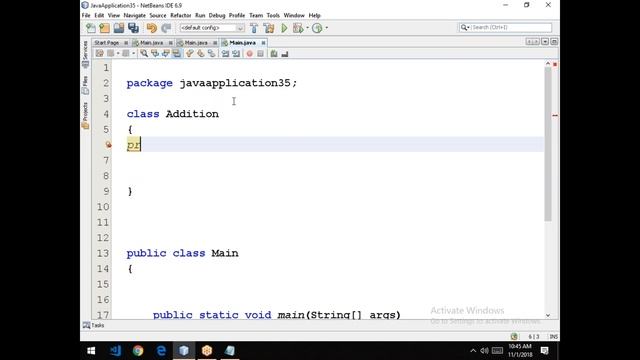This screenshot has height=360, width=640.
Task: Open the Run menu
Action: coord(200,16)
